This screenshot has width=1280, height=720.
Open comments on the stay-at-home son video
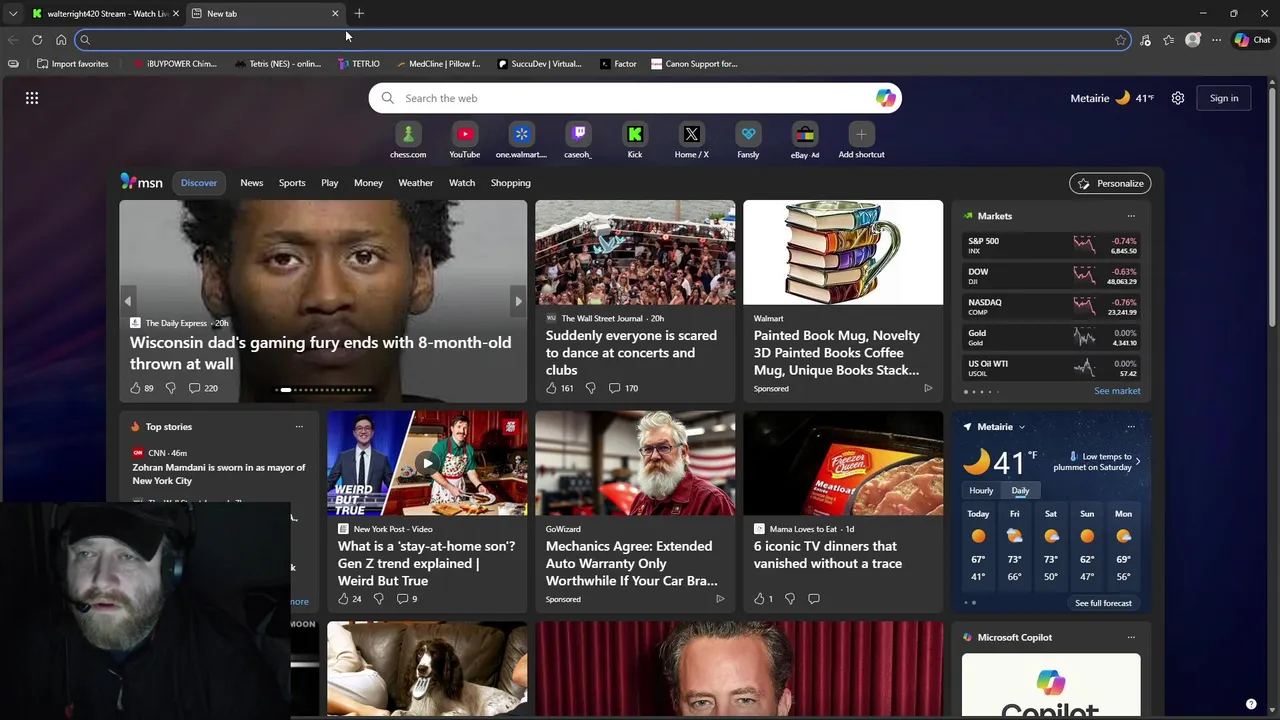407,599
